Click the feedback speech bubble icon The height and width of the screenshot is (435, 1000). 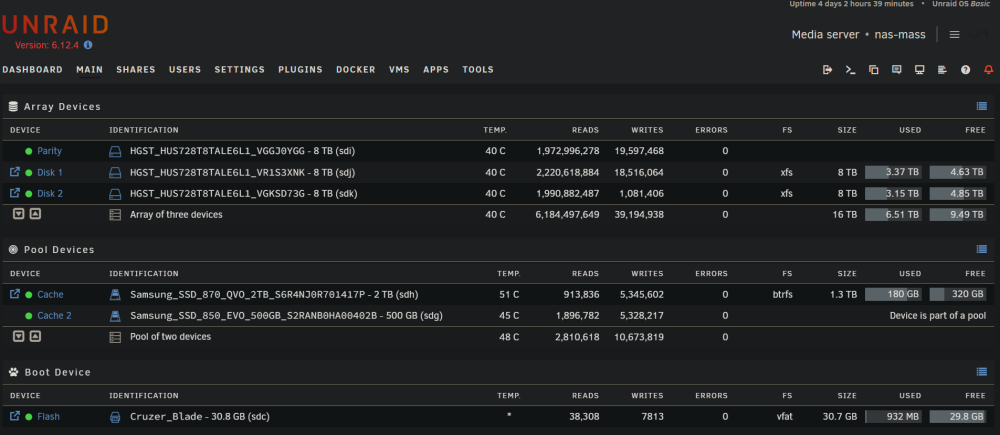[x=897, y=70]
